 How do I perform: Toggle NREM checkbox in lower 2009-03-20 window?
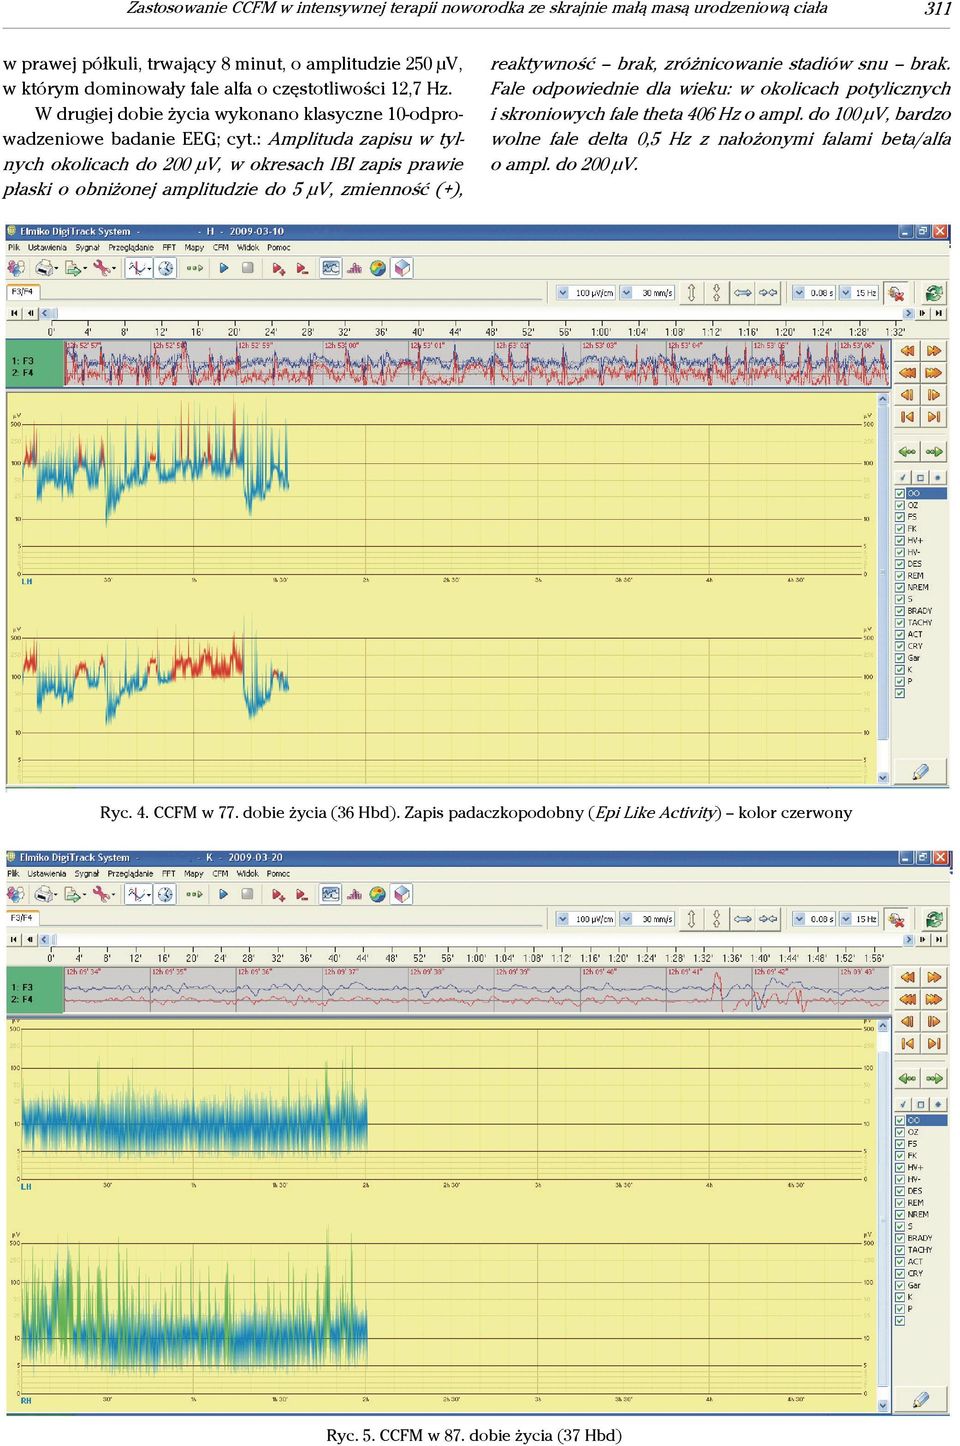pyautogui.click(x=900, y=1214)
